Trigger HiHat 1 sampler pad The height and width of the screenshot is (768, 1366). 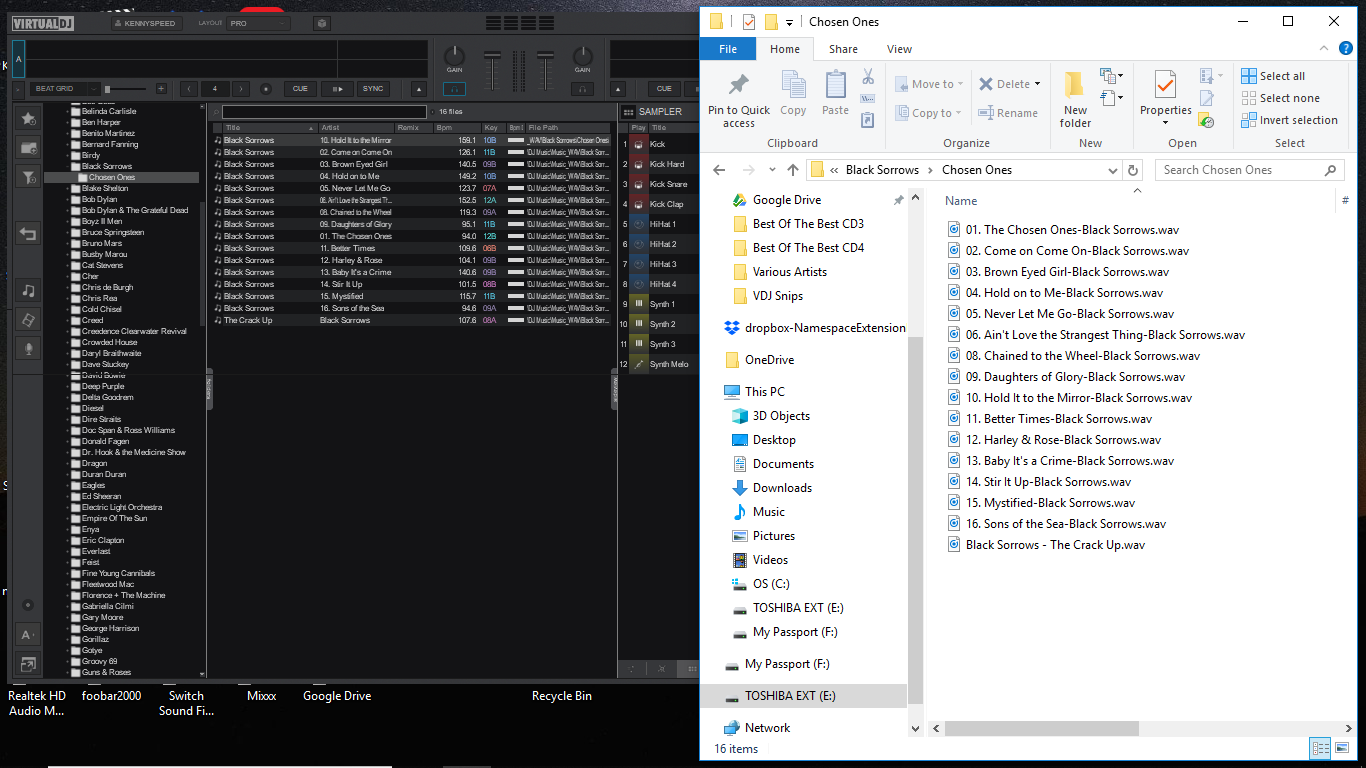pyautogui.click(x=638, y=224)
